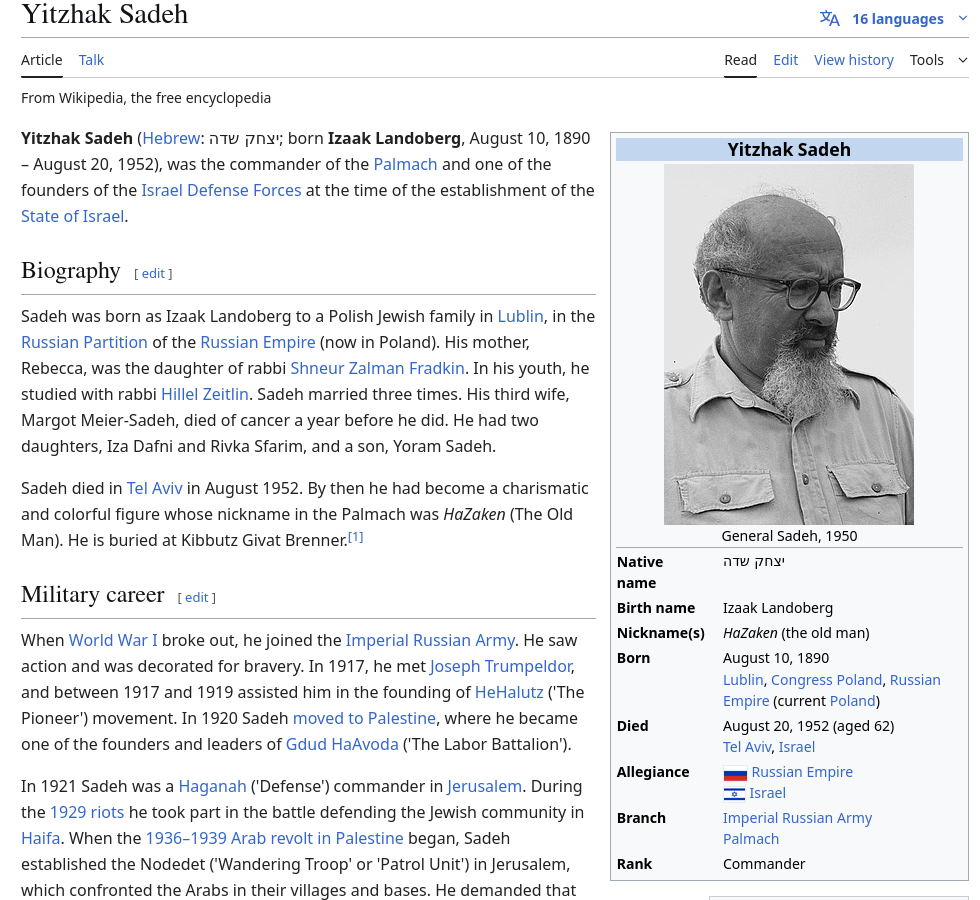Open the Palmach link in intro paragraph

[405, 164]
